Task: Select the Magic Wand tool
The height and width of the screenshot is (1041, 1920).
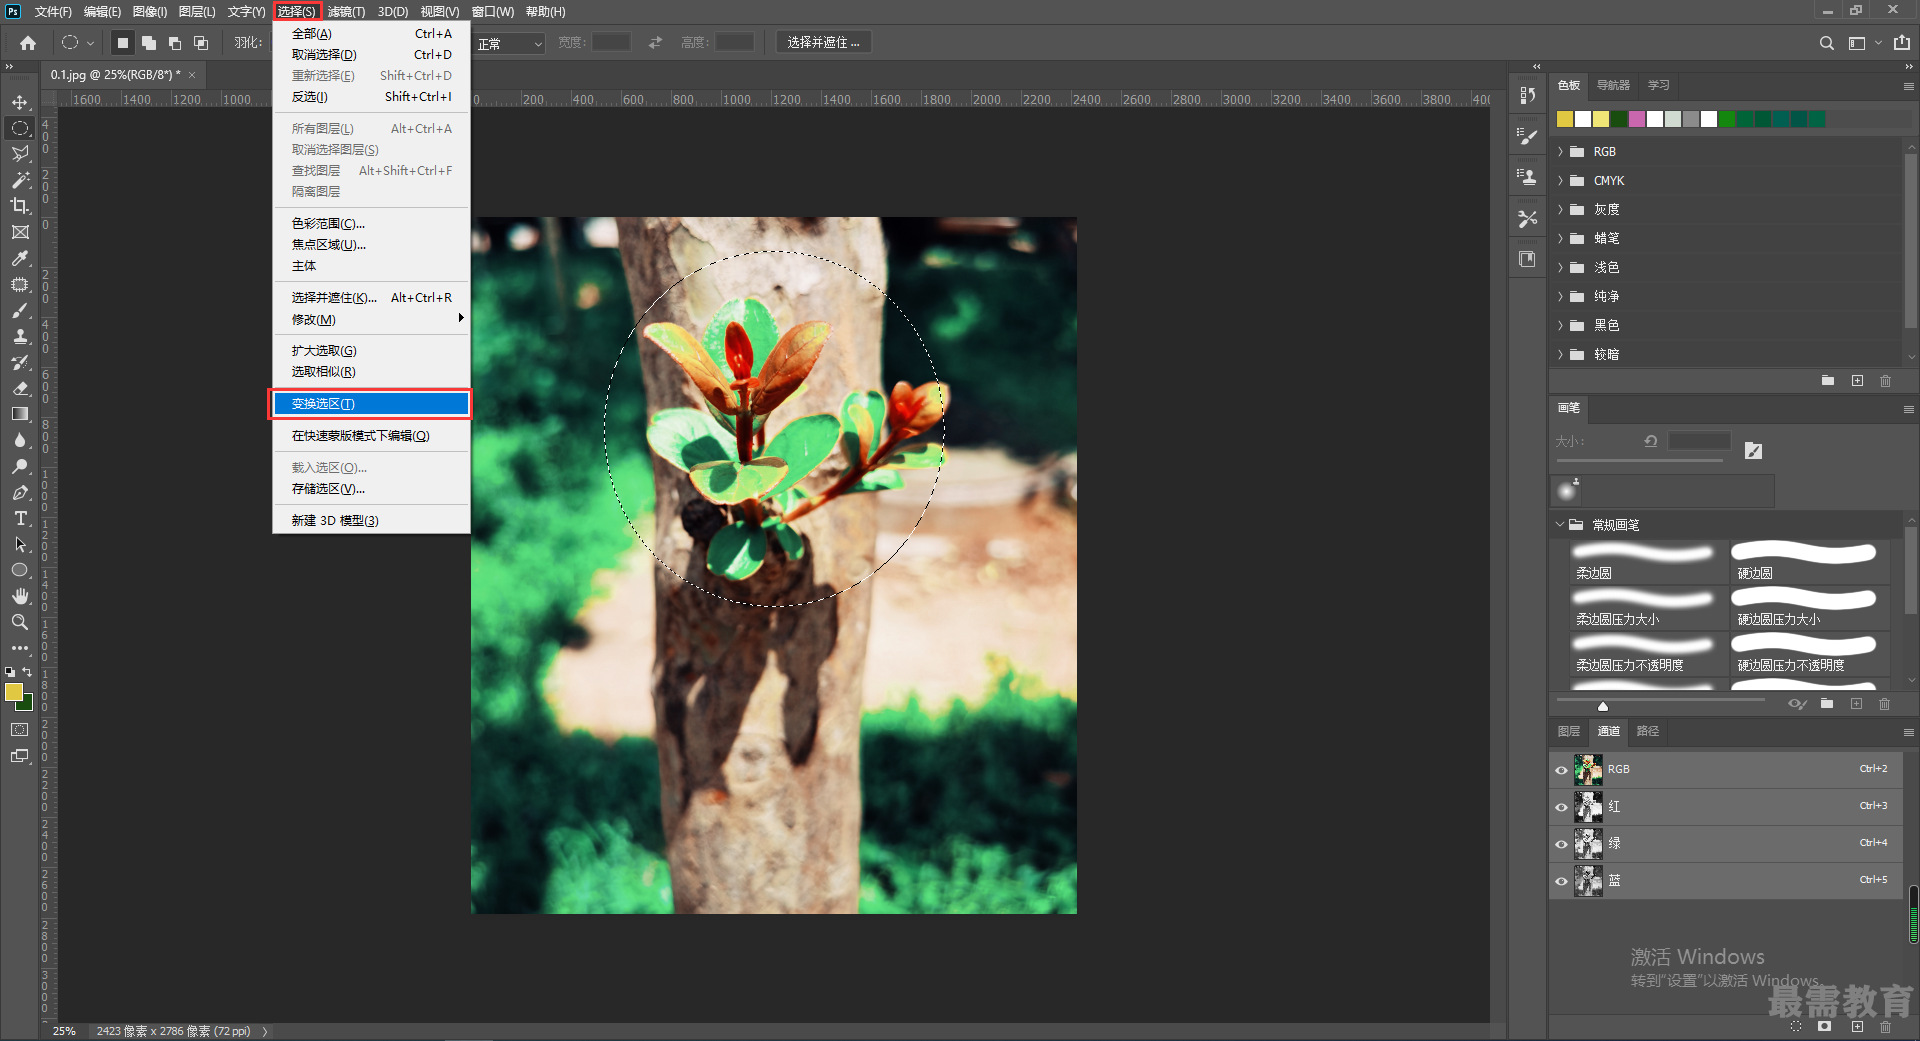Action: pyautogui.click(x=20, y=180)
